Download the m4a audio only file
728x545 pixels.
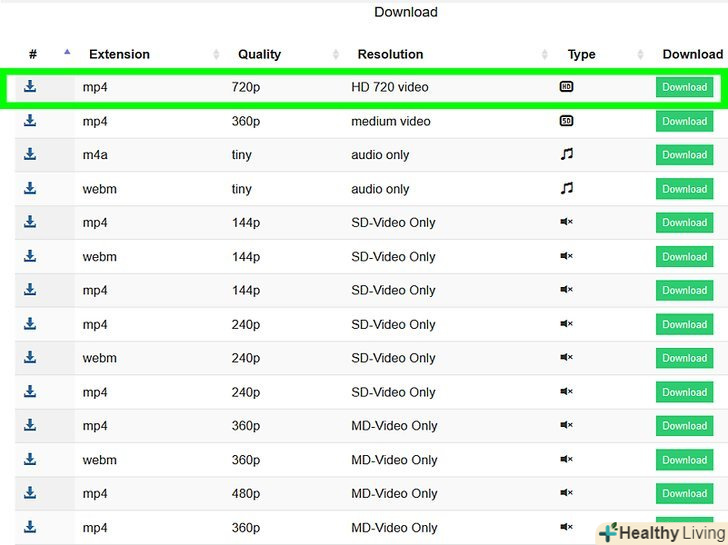684,155
